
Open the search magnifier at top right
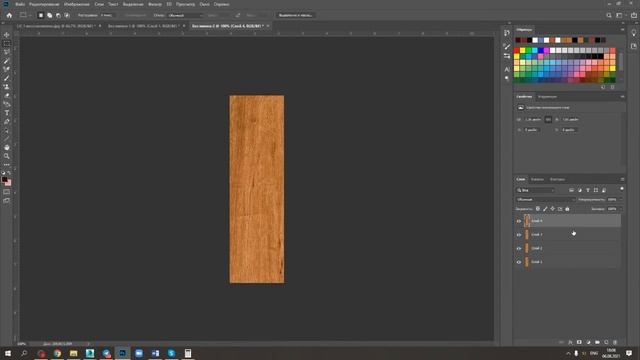click(609, 15)
